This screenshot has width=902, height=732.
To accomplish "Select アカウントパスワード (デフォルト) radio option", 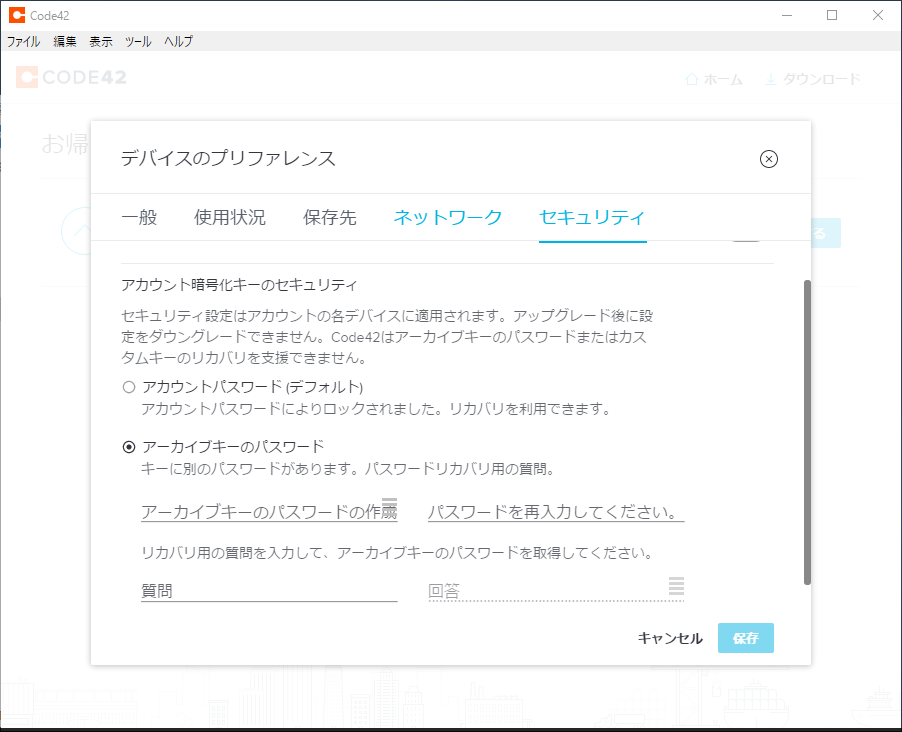I will 129,387.
